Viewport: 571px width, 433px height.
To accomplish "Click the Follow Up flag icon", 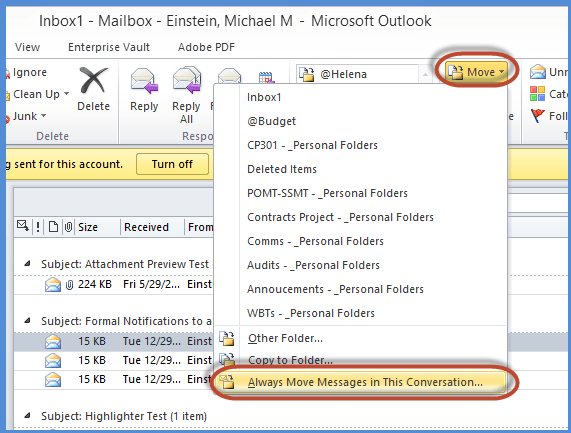I will coord(537,116).
